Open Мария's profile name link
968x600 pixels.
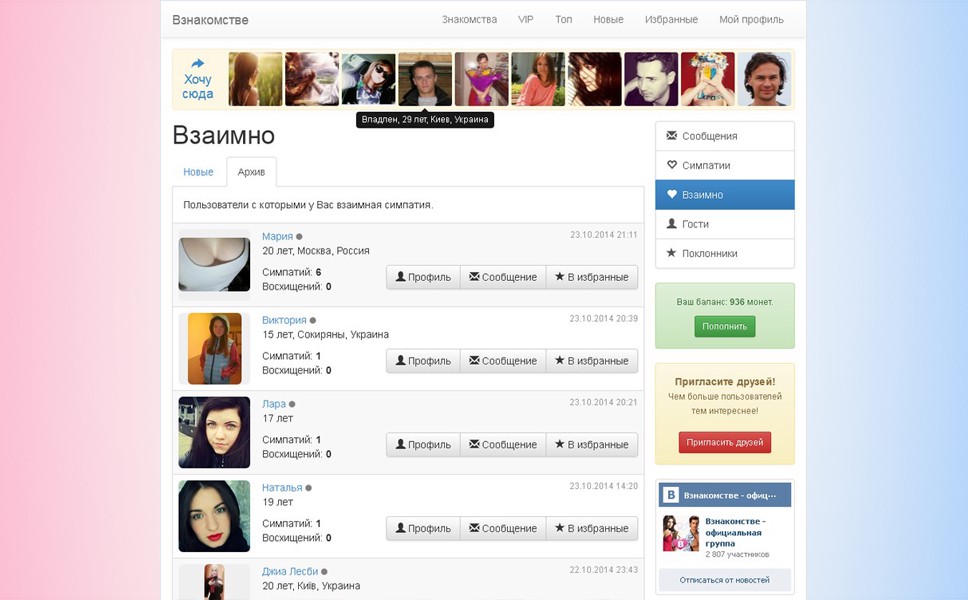(x=277, y=236)
